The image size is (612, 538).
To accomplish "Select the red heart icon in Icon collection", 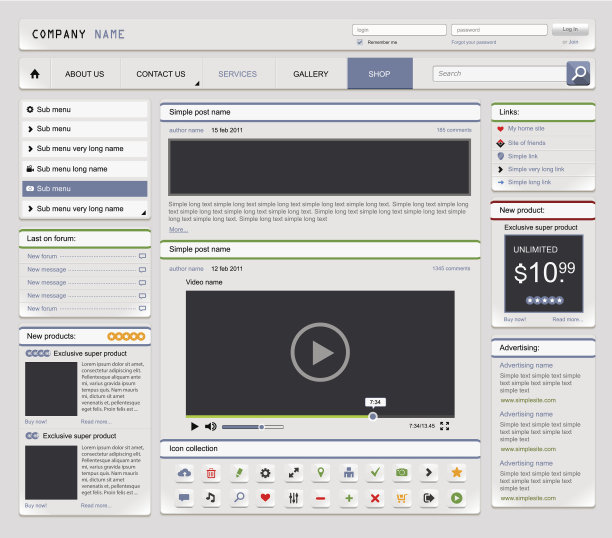I will [x=266, y=497].
